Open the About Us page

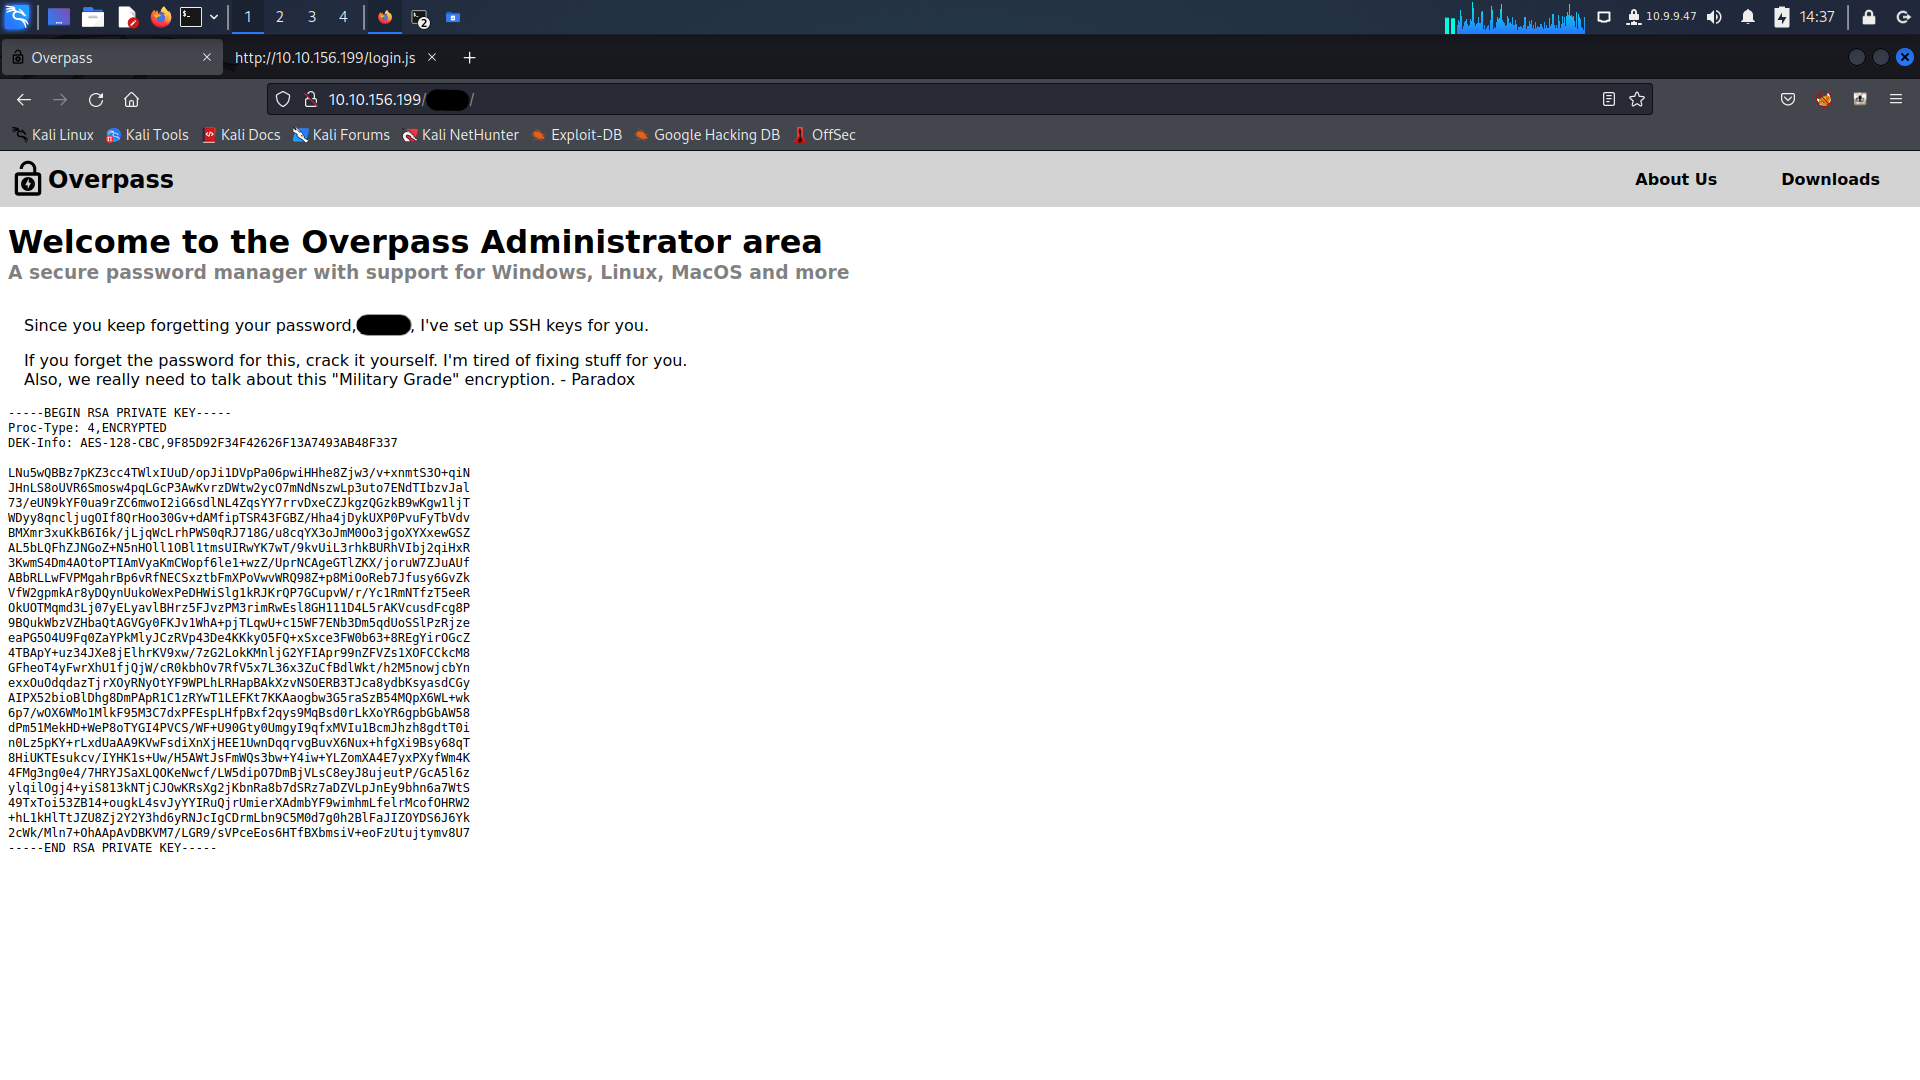(1676, 179)
